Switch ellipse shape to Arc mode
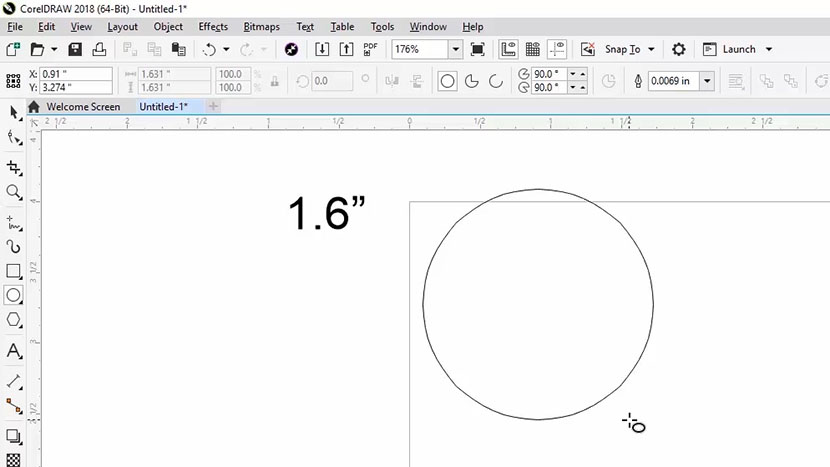This screenshot has width=830, height=467. pyautogui.click(x=494, y=81)
